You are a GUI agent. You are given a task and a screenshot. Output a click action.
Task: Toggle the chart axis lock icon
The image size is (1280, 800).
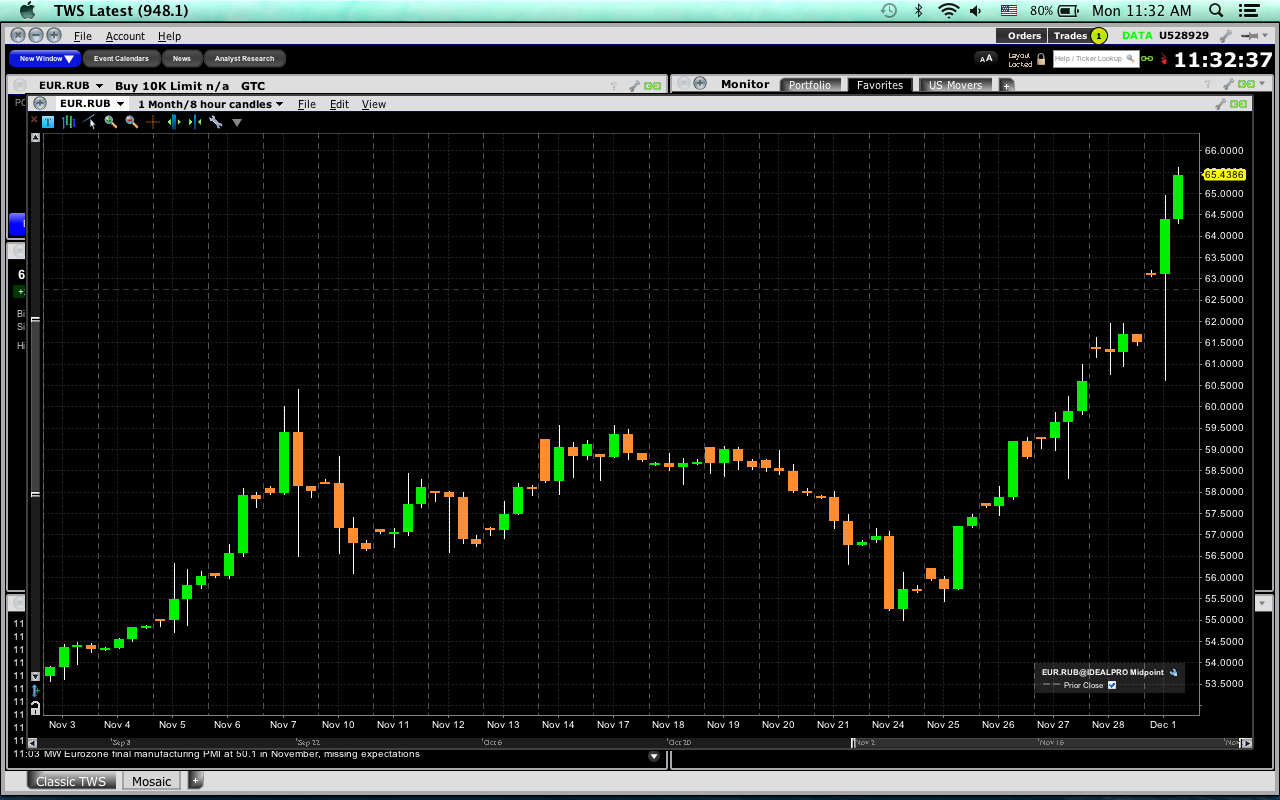pos(35,708)
